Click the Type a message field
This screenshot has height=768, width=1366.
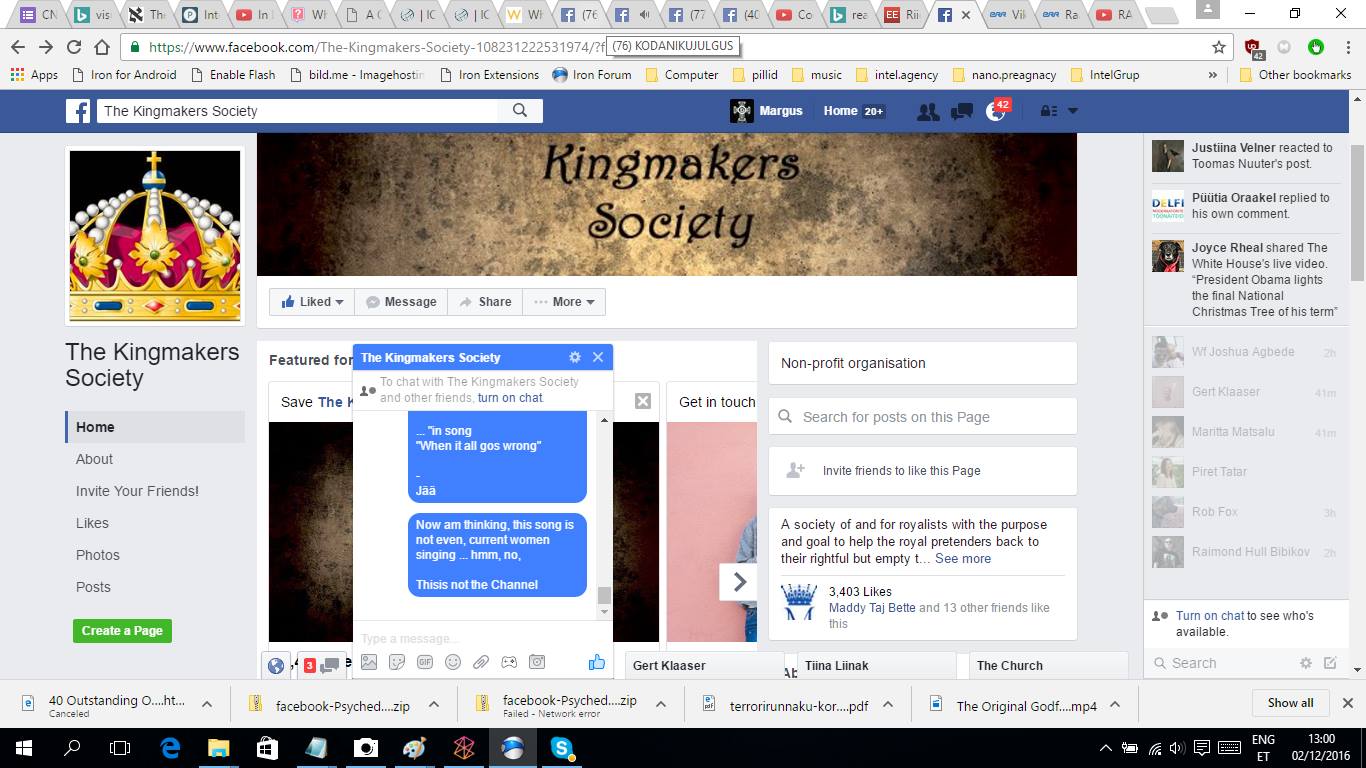click(482, 638)
